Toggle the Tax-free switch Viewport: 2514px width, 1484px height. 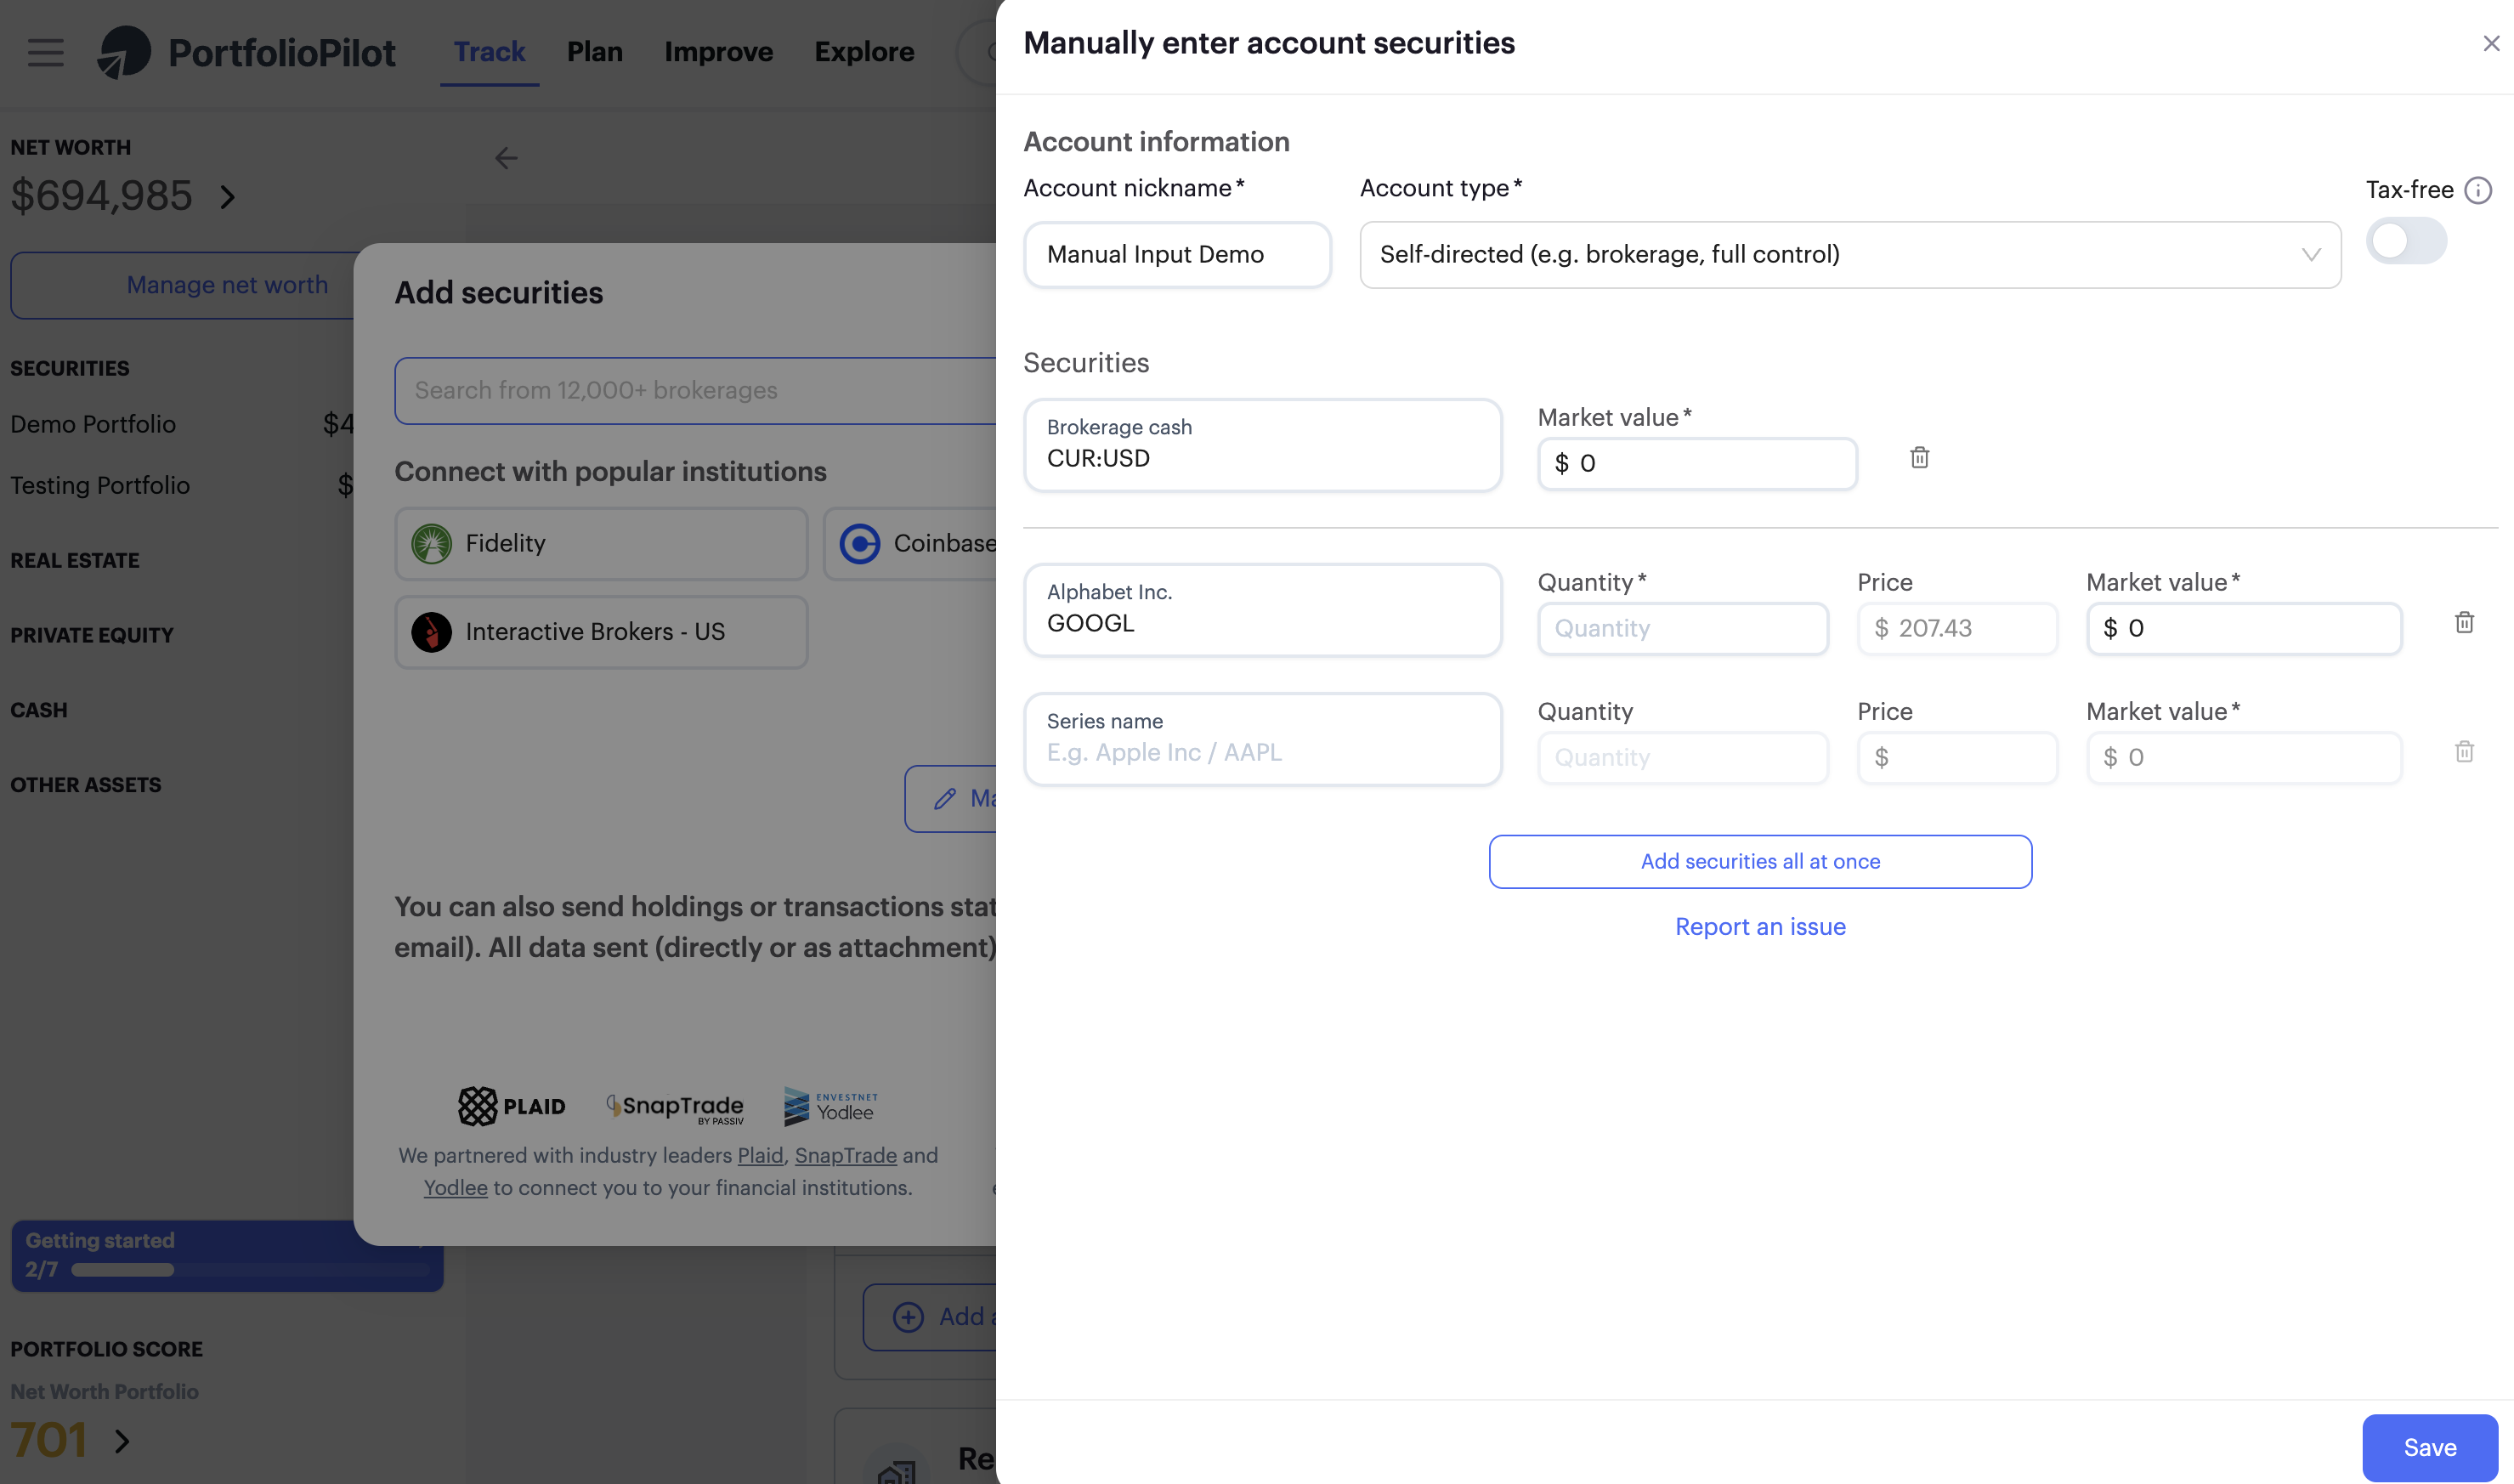click(2405, 241)
